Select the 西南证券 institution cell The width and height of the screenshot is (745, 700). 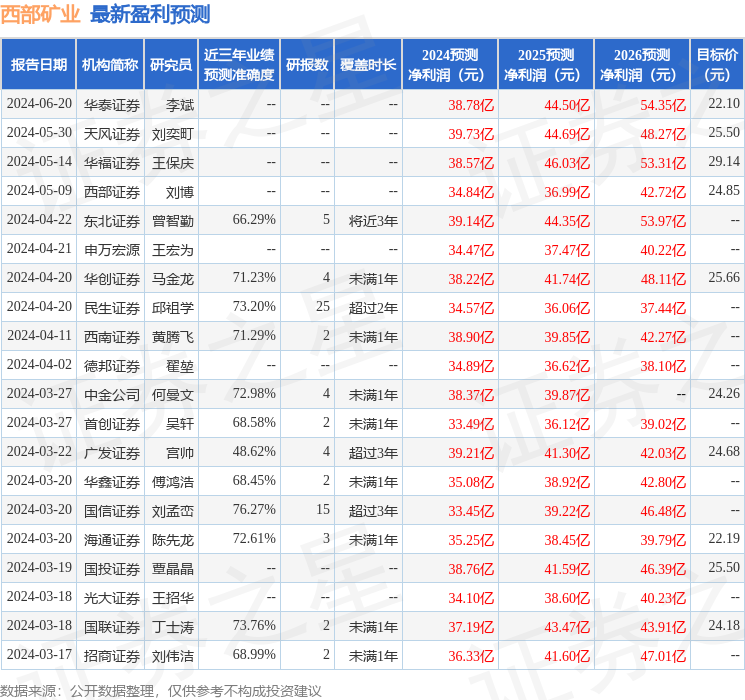112,336
